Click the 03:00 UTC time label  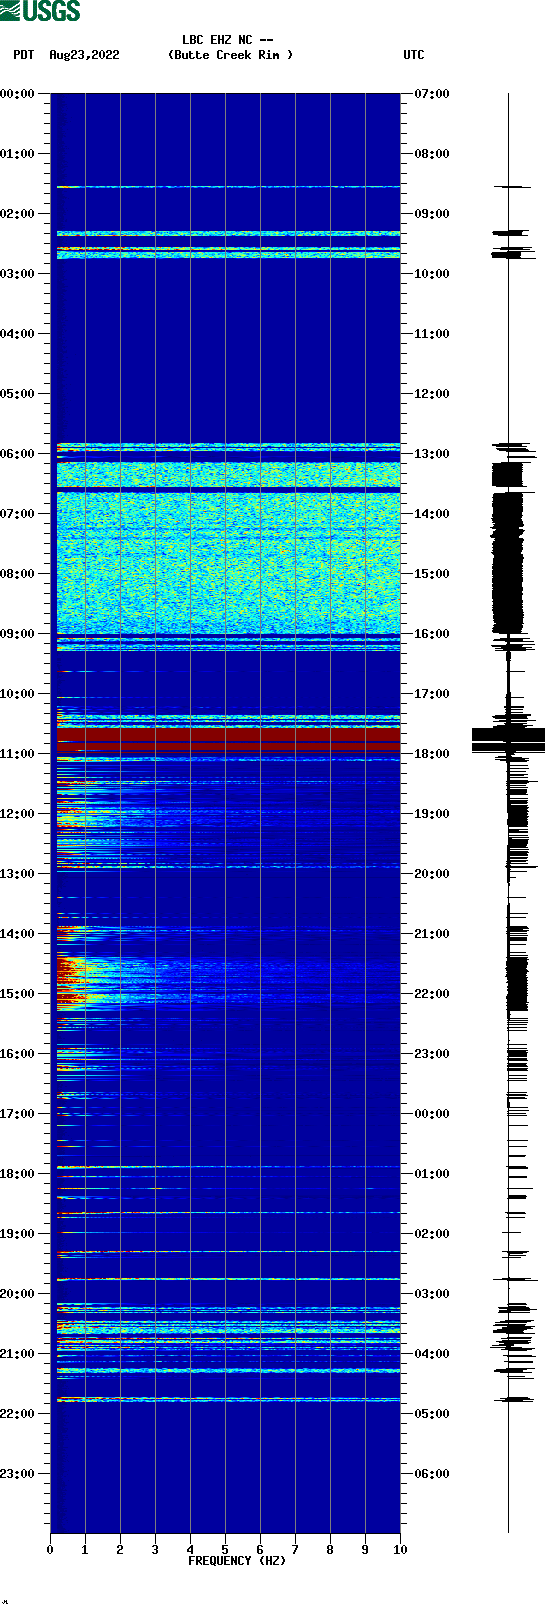pyautogui.click(x=432, y=1294)
